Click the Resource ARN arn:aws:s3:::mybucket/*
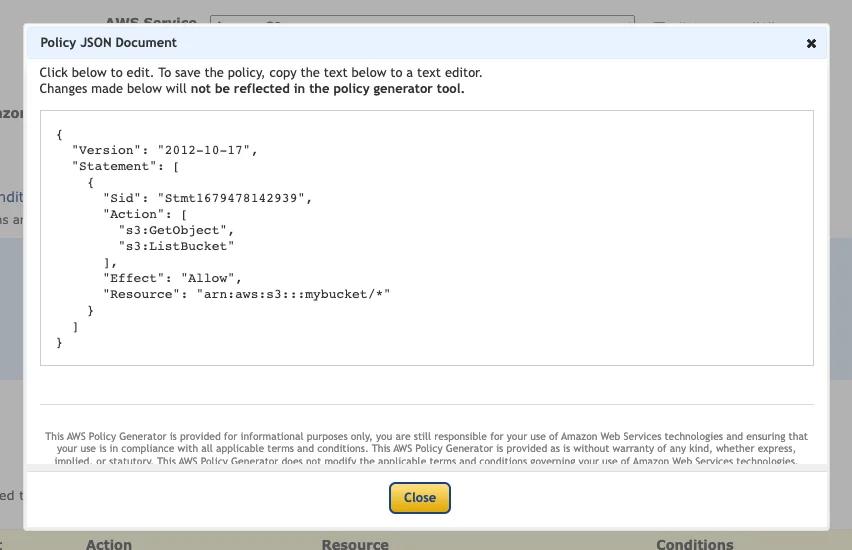The image size is (852, 550). coord(293,294)
